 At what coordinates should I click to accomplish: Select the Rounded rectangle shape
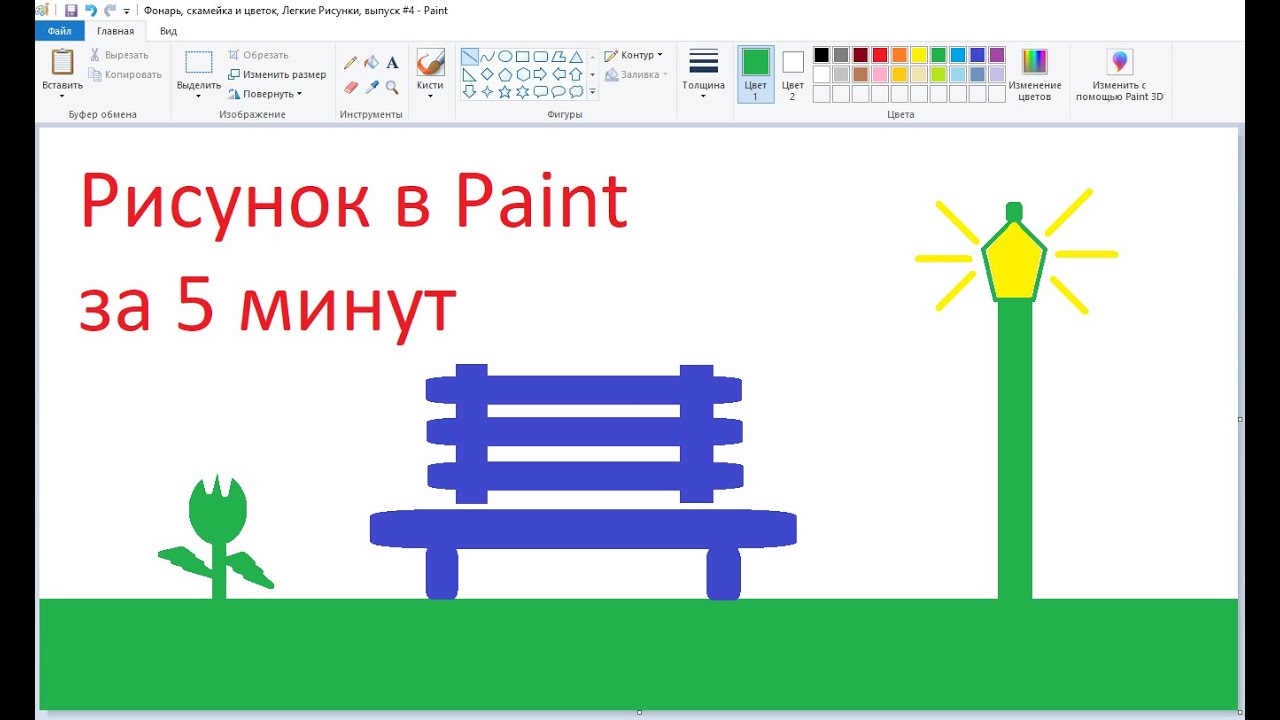click(540, 56)
